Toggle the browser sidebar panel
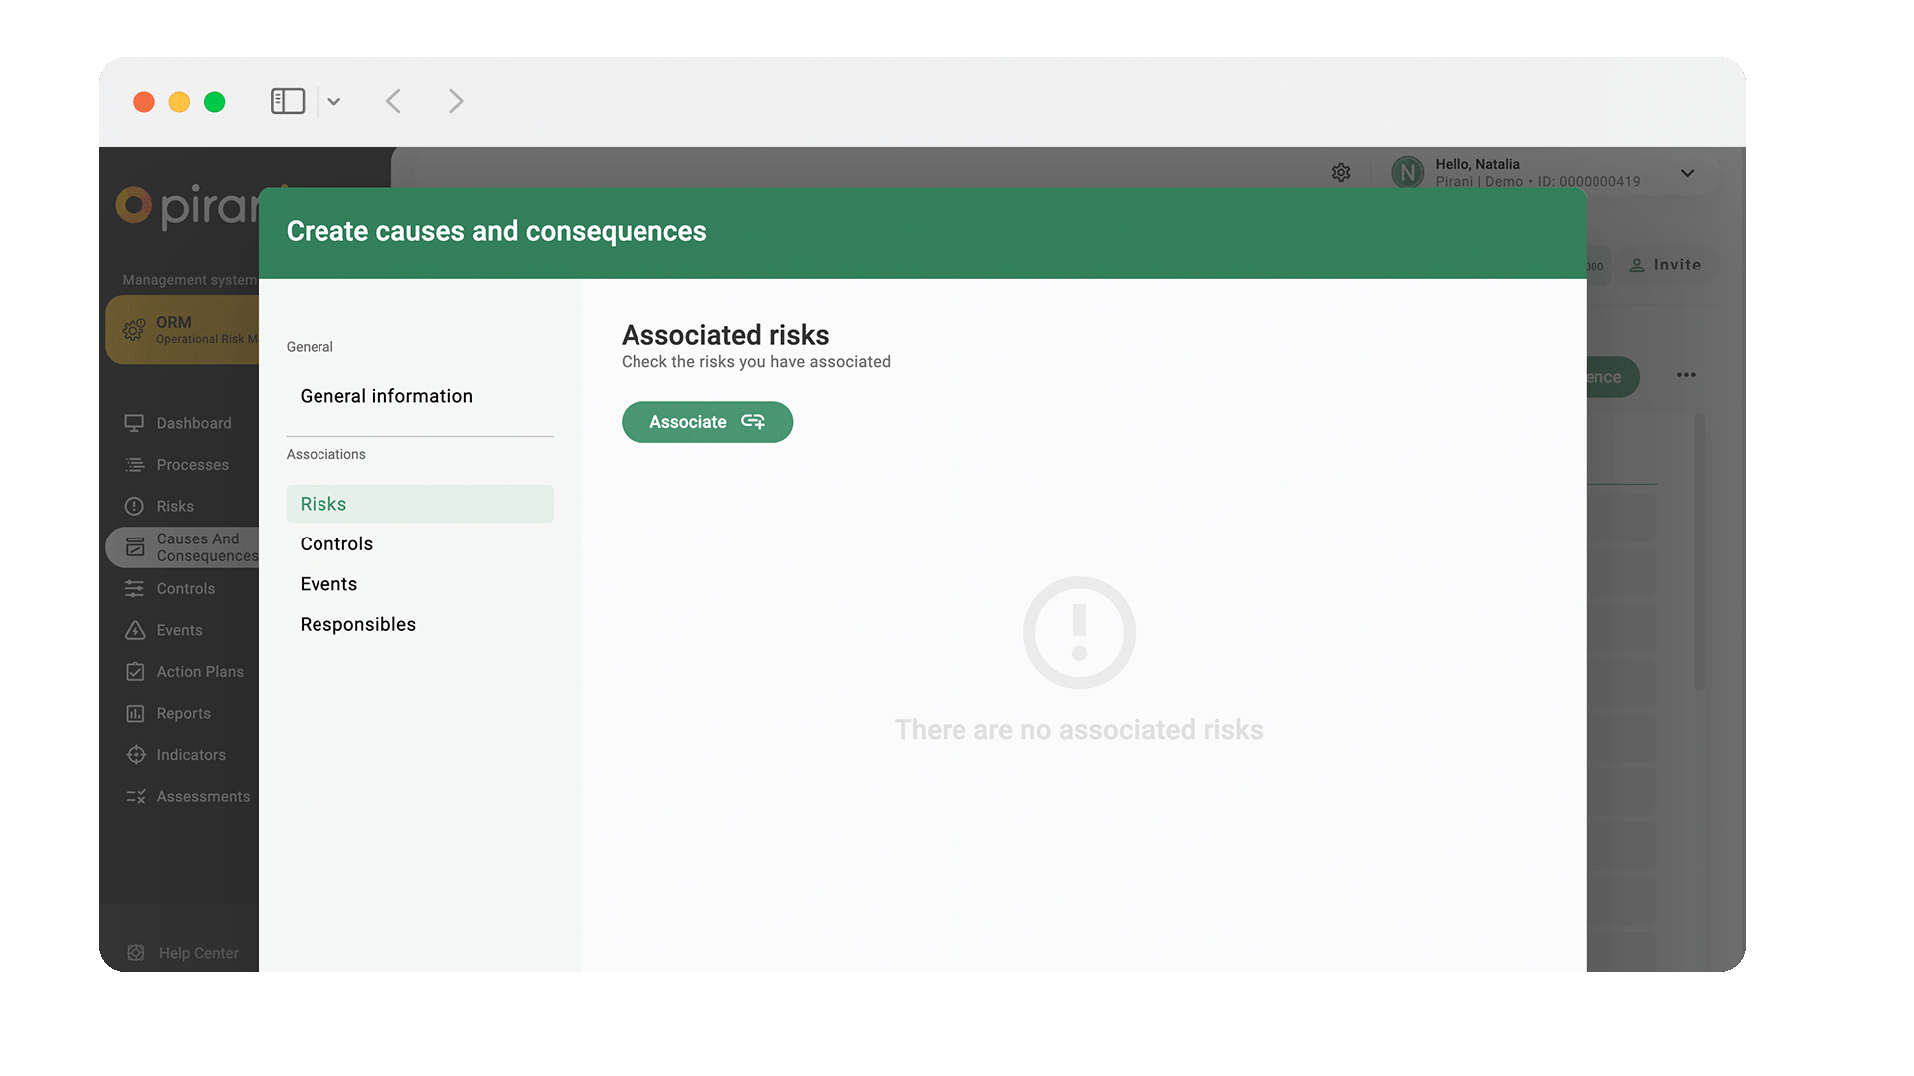The image size is (1914, 1076). click(288, 100)
